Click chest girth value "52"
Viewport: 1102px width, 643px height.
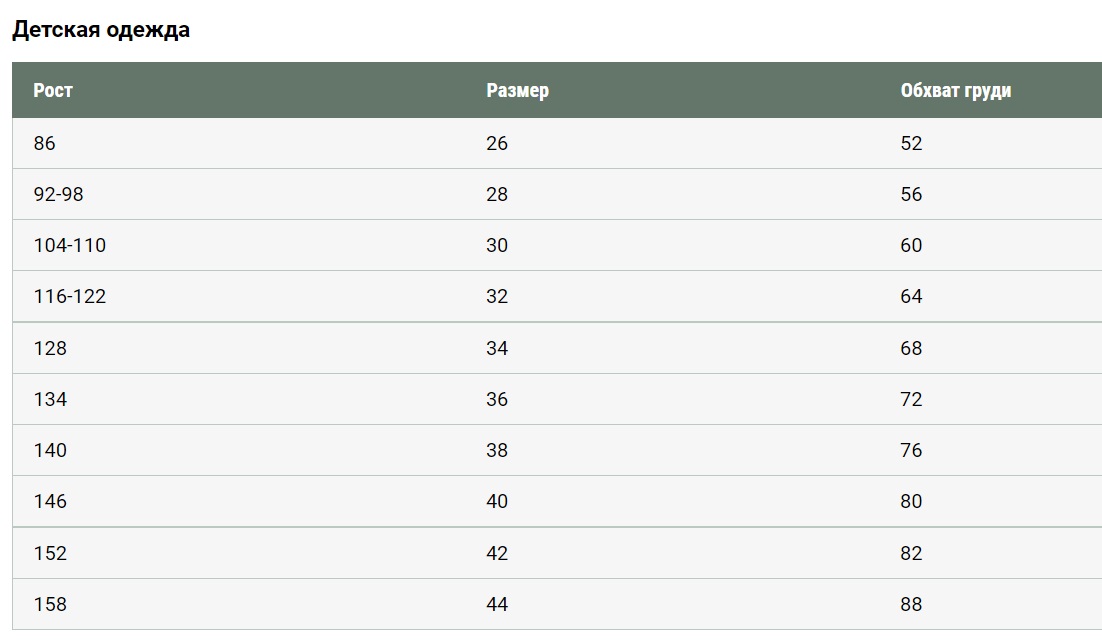911,144
